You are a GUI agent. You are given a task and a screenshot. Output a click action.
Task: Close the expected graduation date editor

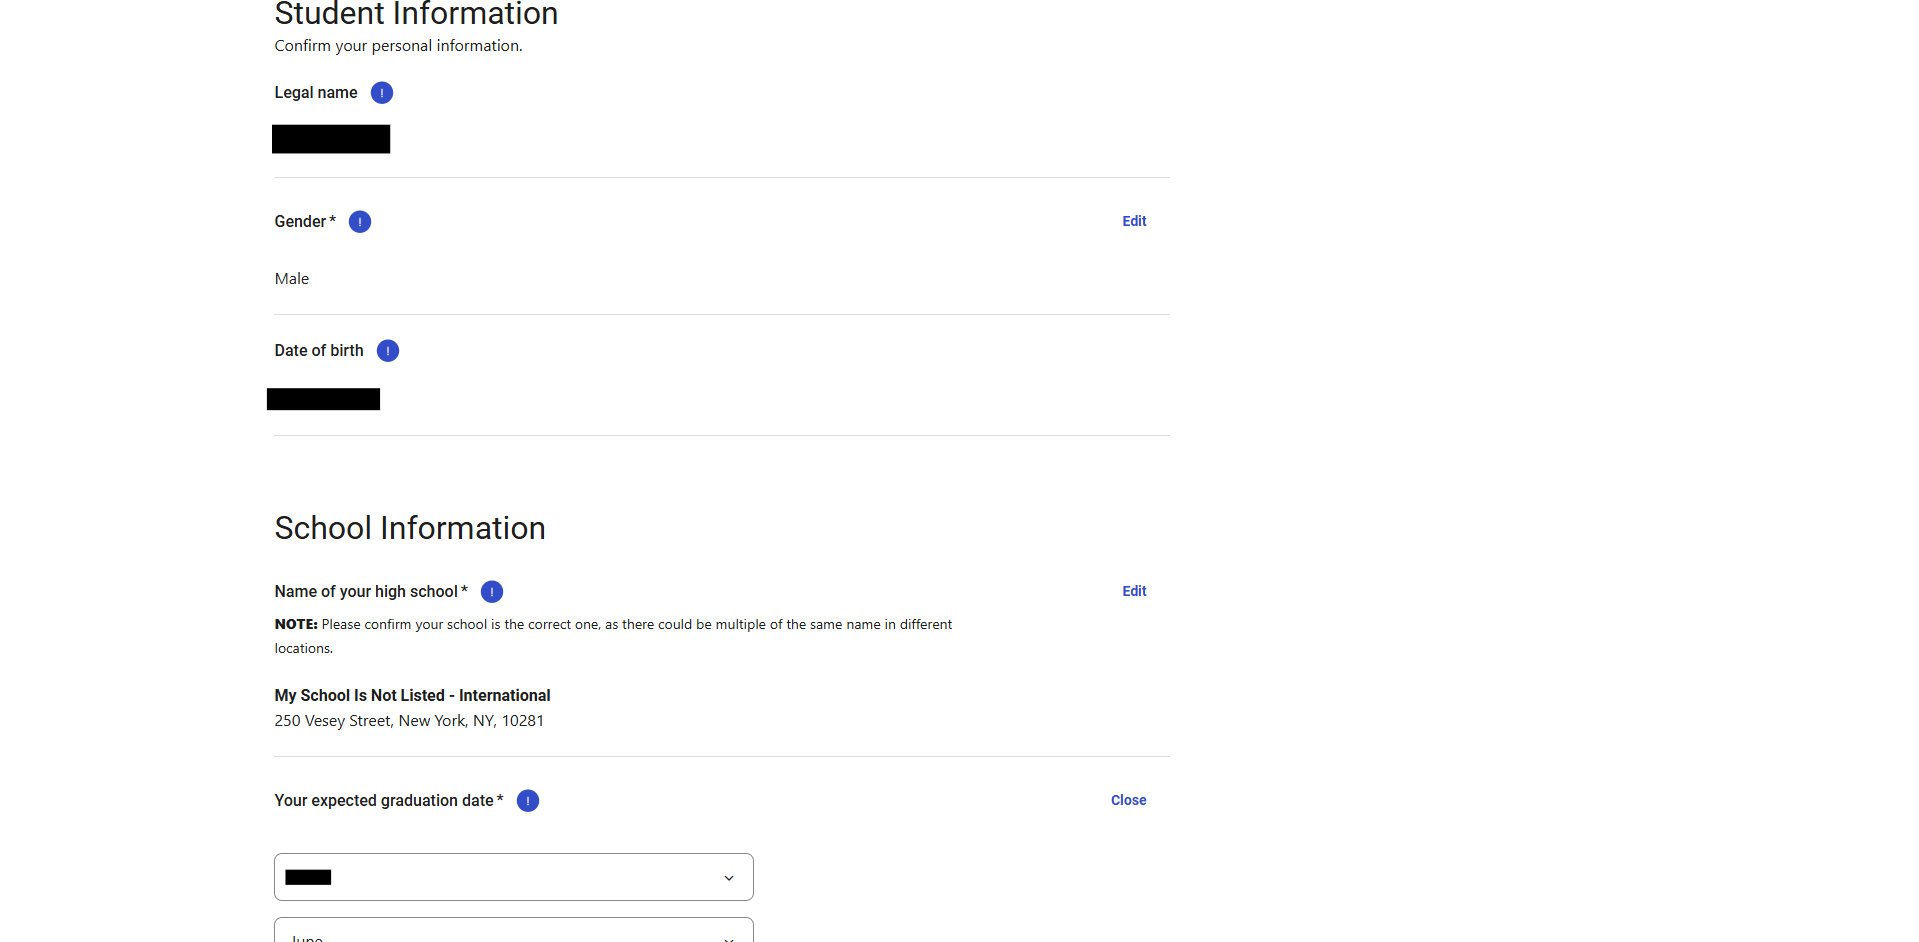(1128, 800)
